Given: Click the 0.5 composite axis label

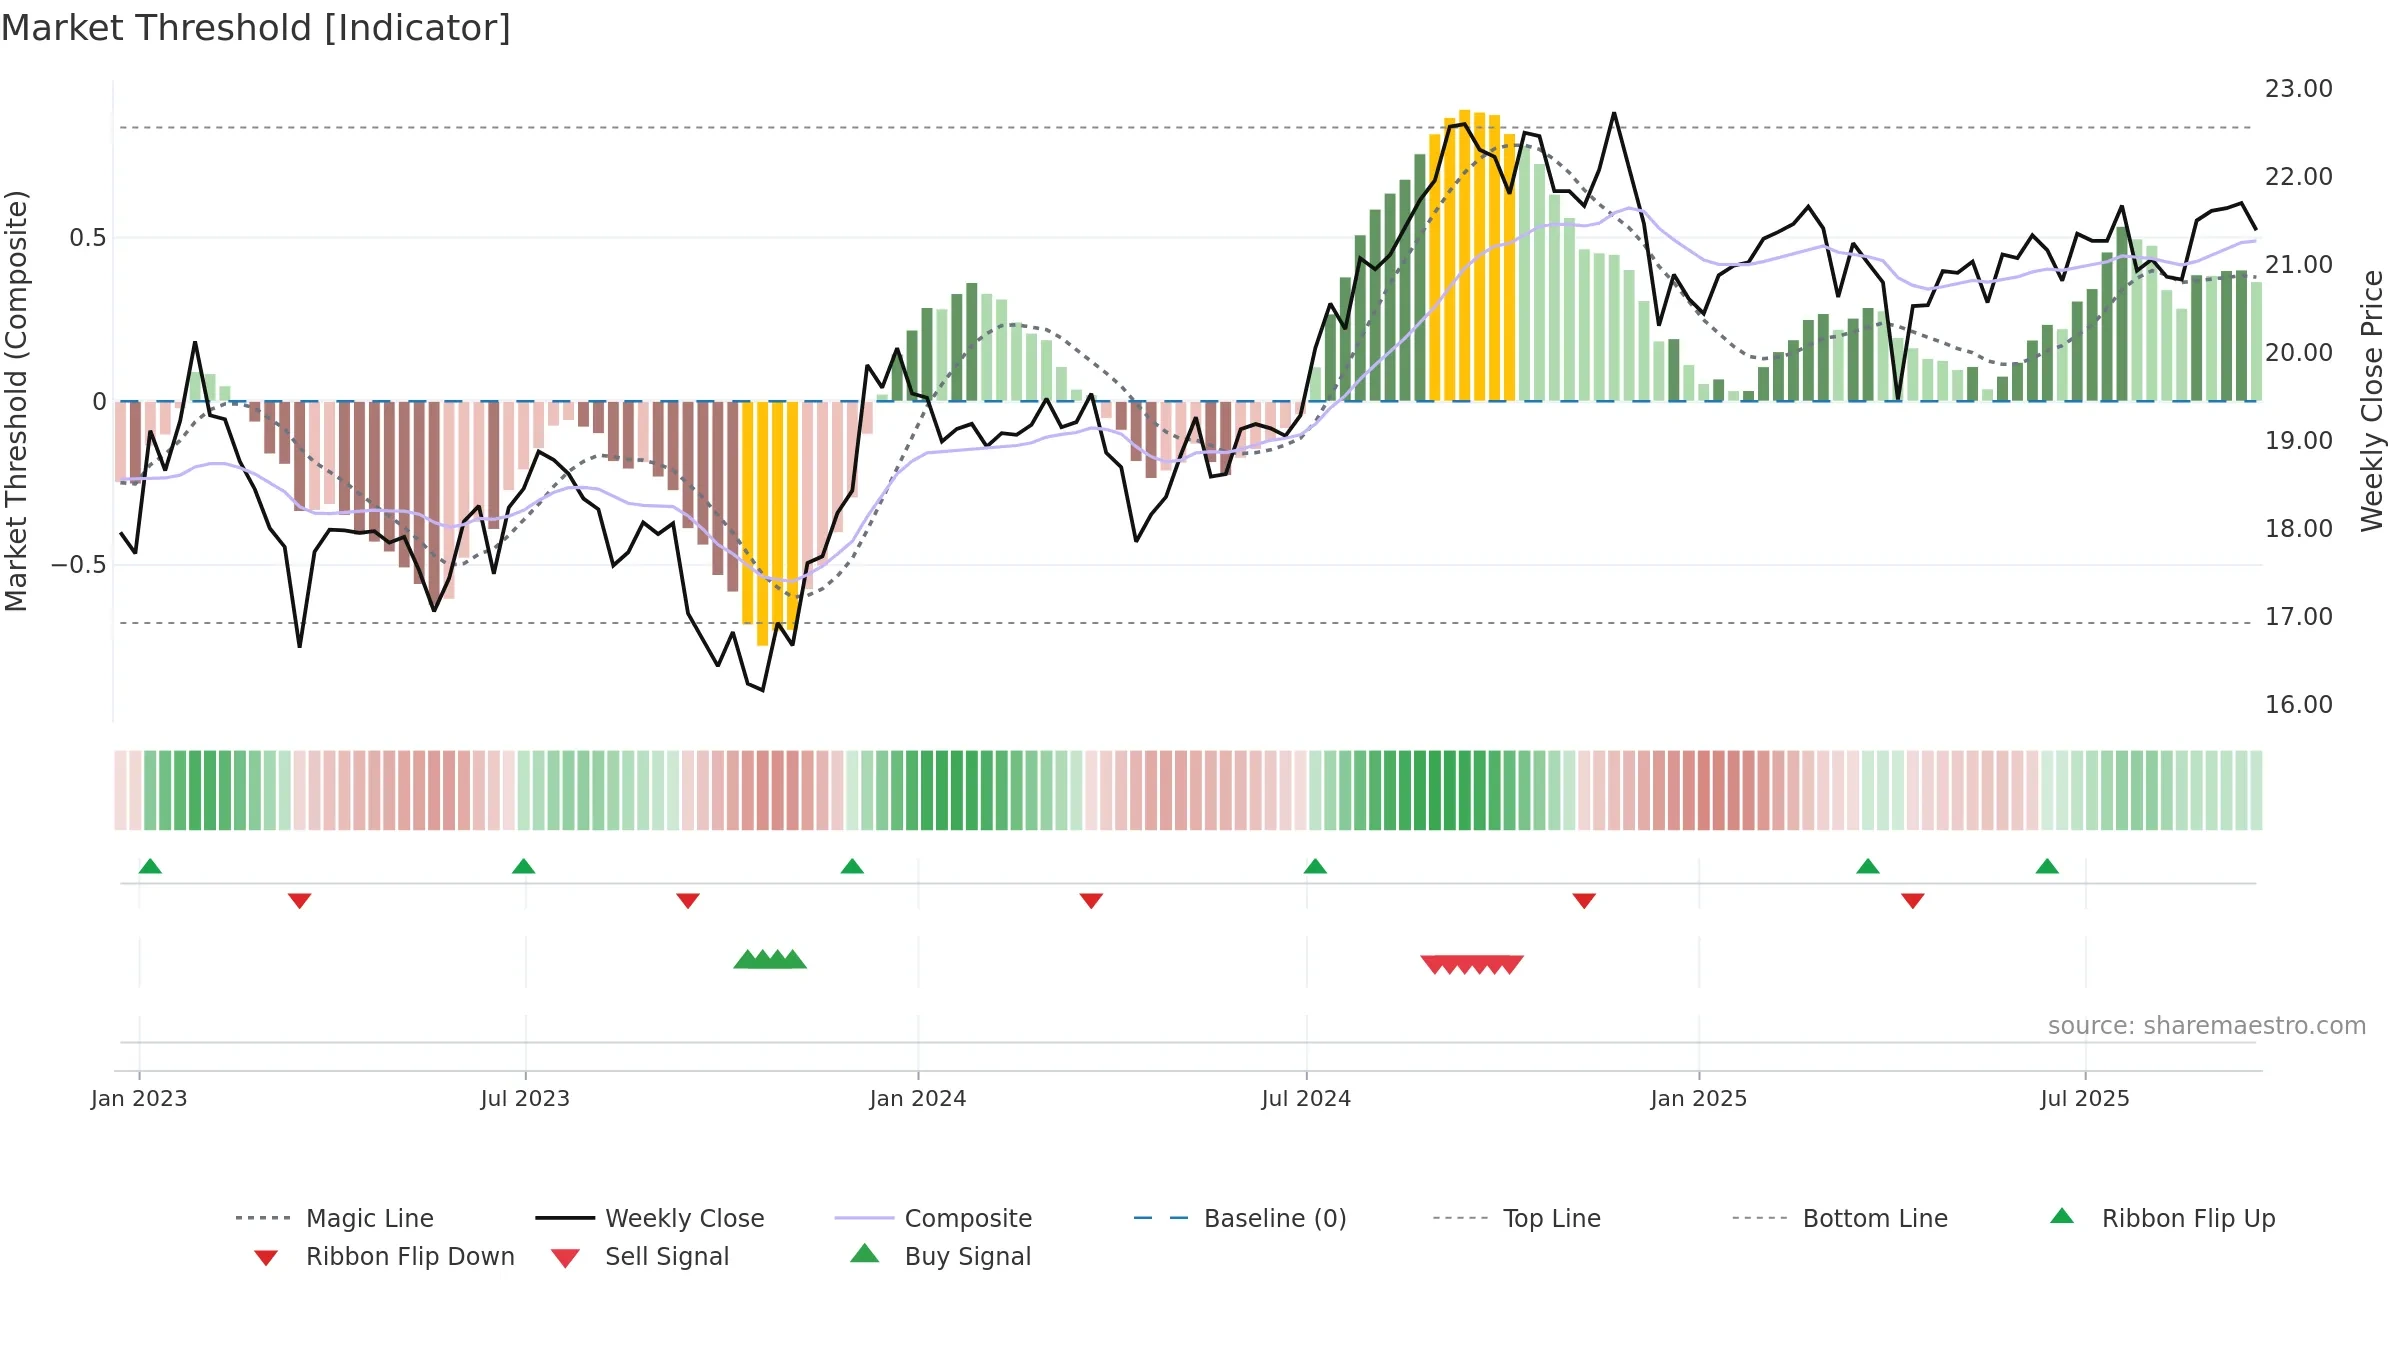Looking at the screenshot, I should (x=88, y=238).
